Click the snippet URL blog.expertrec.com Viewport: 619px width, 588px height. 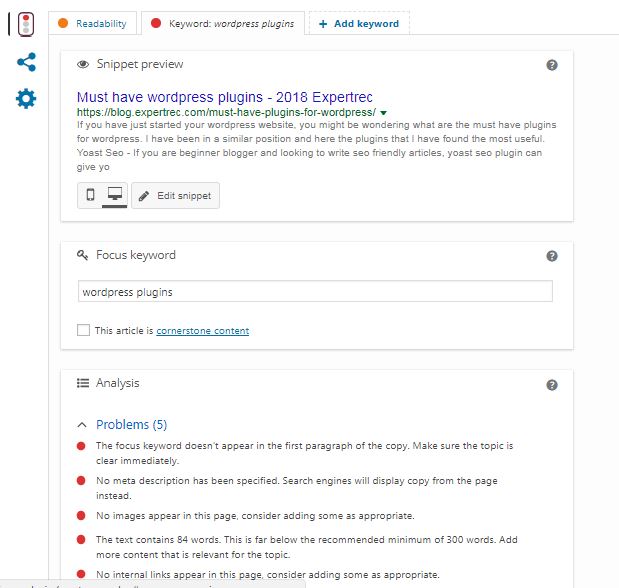click(226, 113)
